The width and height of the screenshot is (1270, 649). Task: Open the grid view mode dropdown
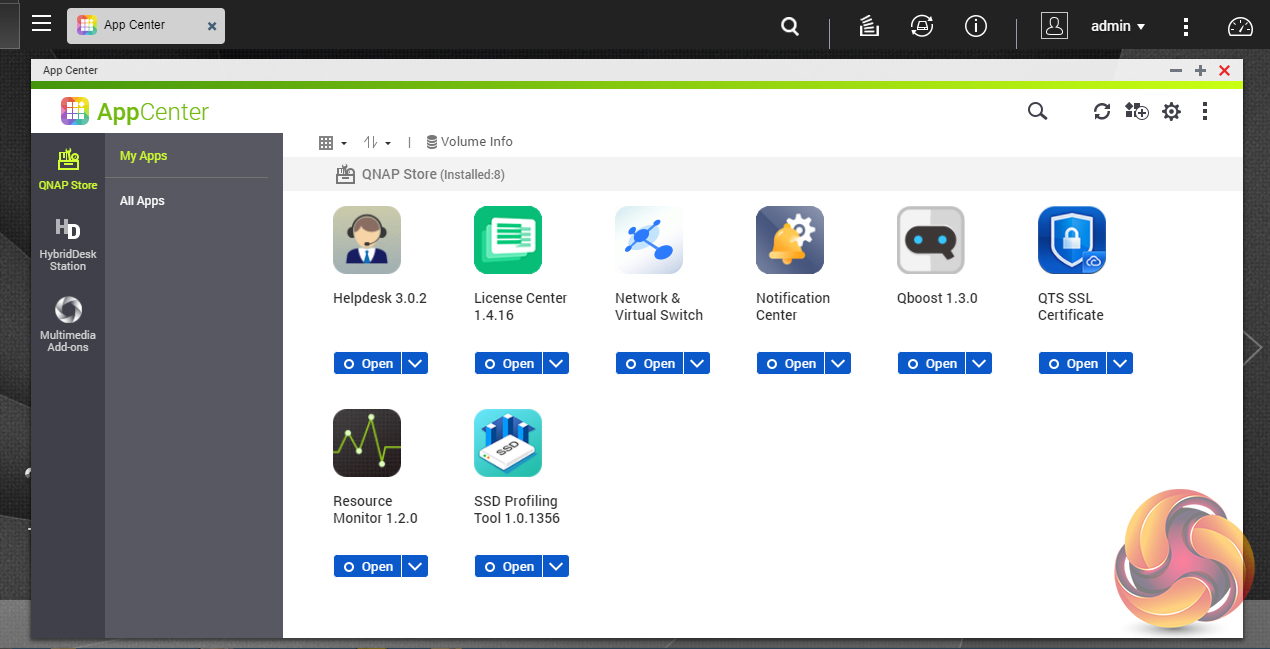(332, 143)
